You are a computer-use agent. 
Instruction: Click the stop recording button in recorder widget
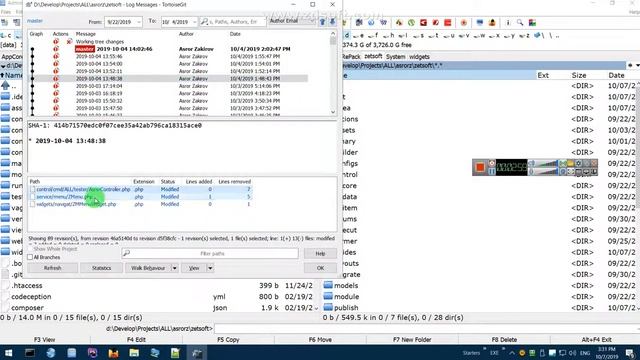pos(480,167)
